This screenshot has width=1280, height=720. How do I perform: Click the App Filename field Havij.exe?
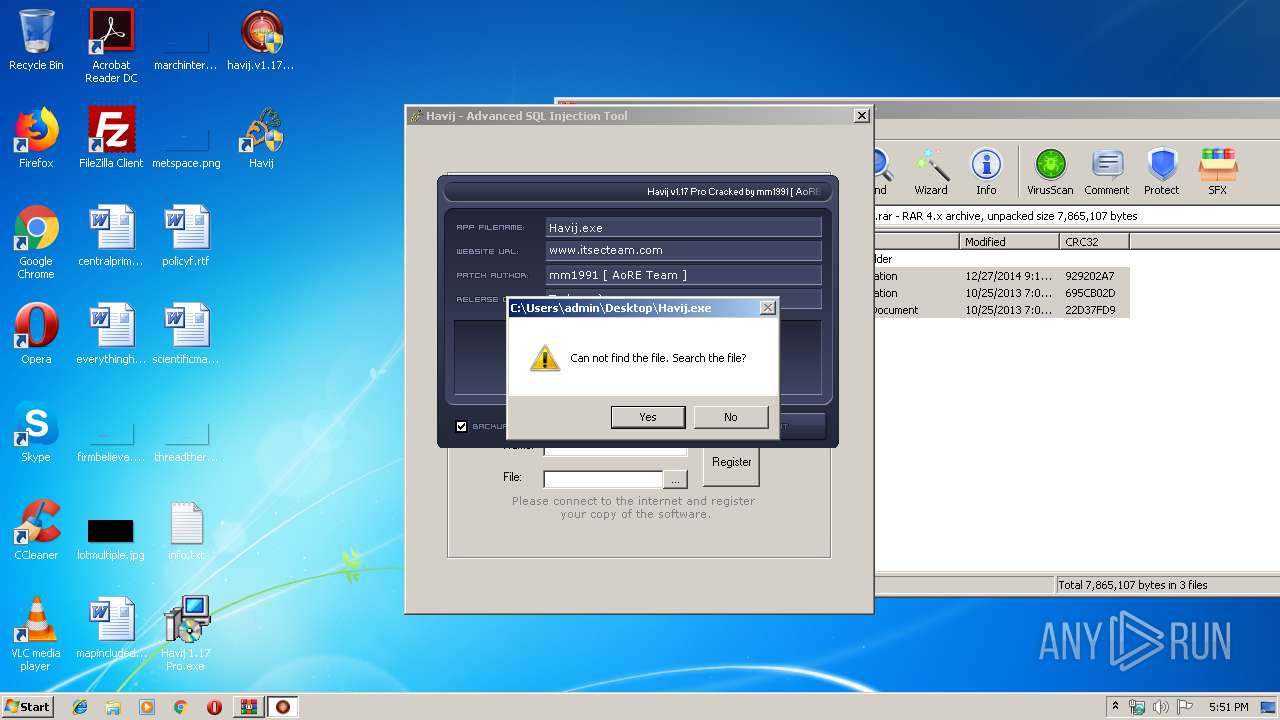pyautogui.click(x=684, y=228)
